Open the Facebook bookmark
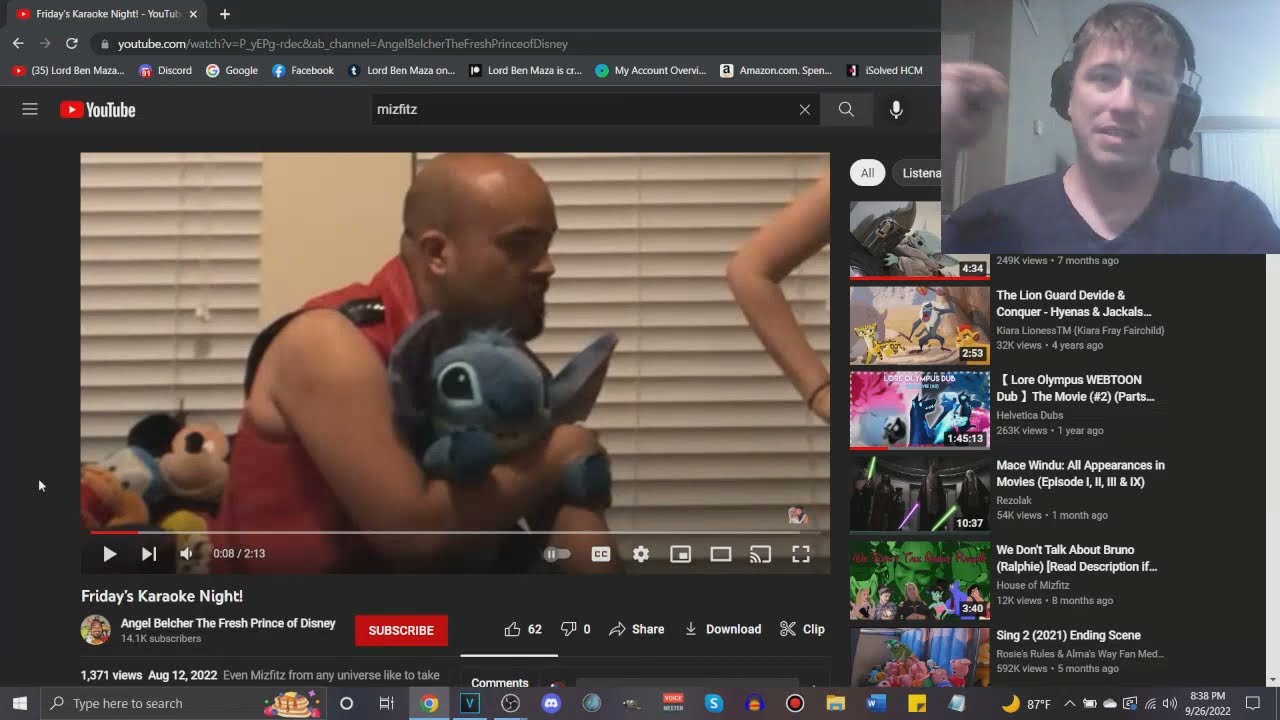This screenshot has height=720, width=1280. pyautogui.click(x=303, y=70)
